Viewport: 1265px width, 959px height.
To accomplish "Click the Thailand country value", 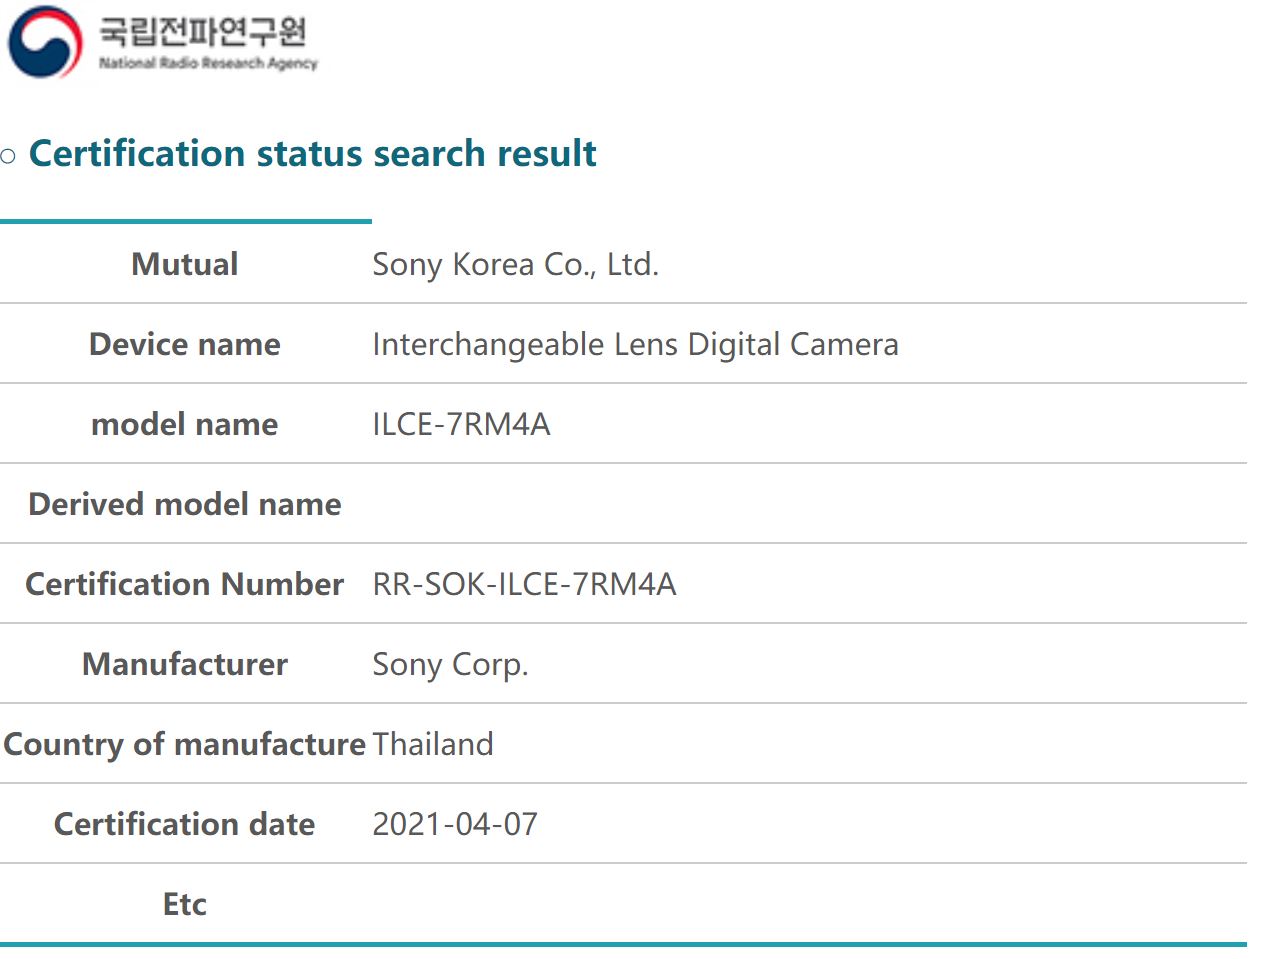I will [433, 744].
